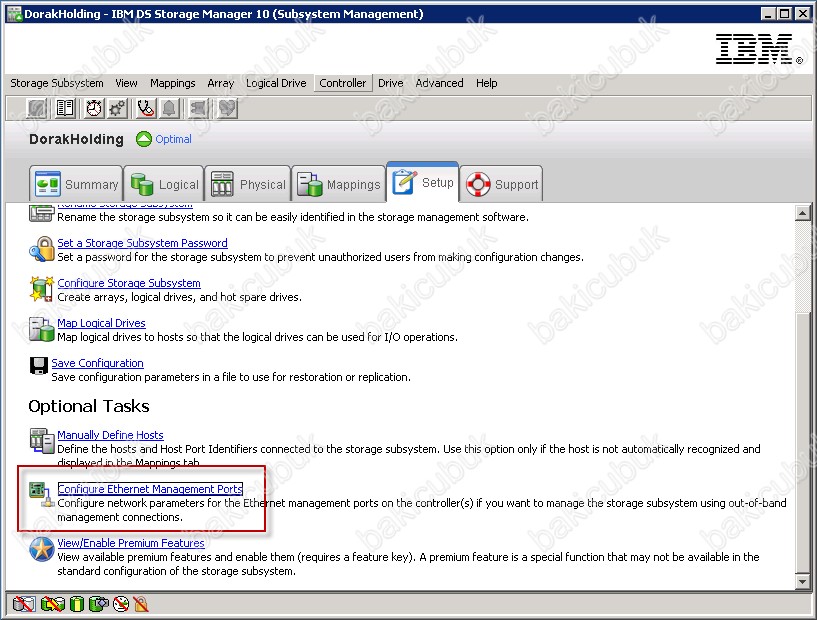817x620 pixels.
Task: Click the floppy disk icon beside Save Configuration
Action: tap(39, 366)
